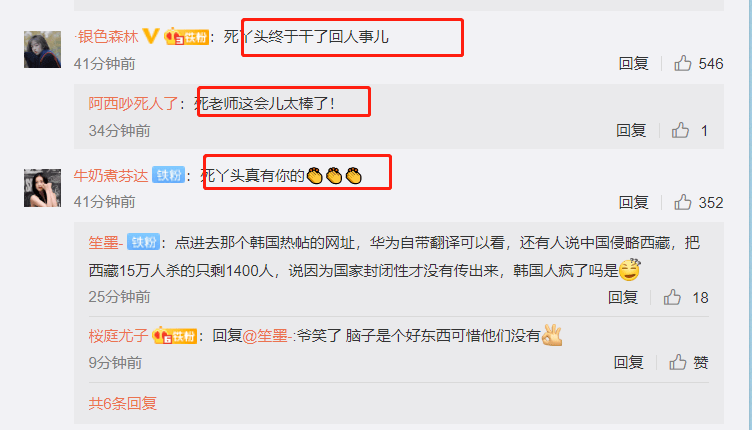Open 牛奶煮芬达's avatar picture
Image resolution: width=752 pixels, height=430 pixels.
42,188
